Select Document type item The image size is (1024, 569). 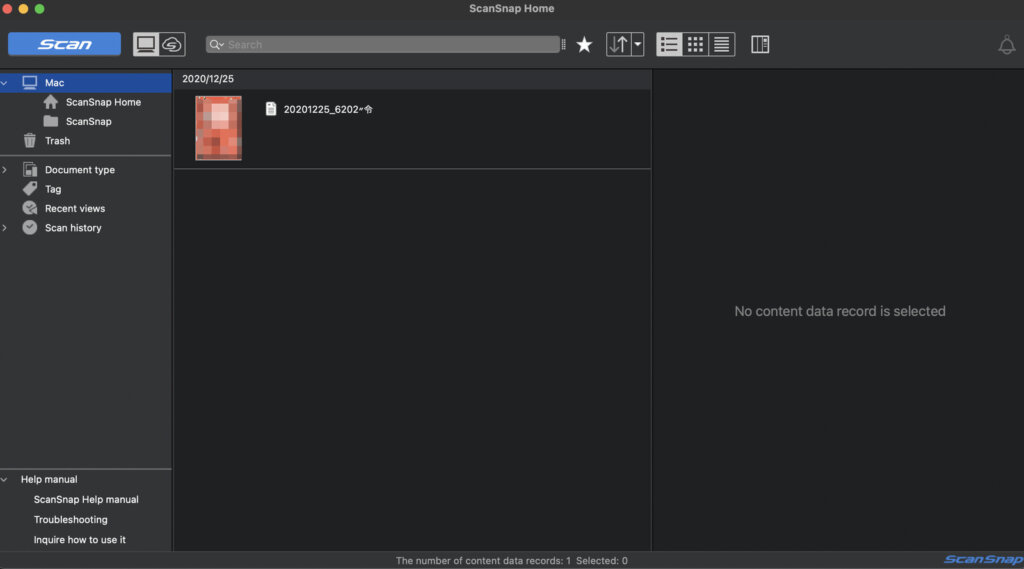coord(80,170)
